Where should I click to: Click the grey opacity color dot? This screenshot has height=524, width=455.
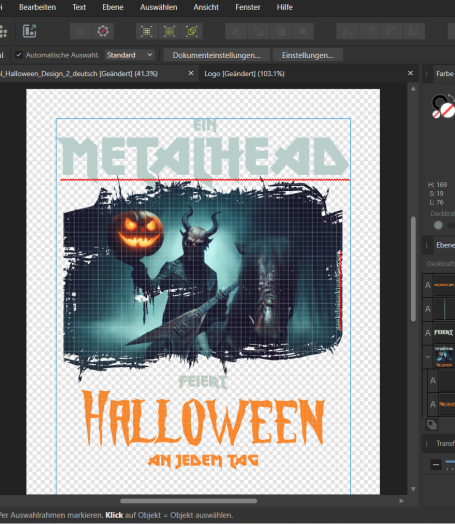point(438,225)
